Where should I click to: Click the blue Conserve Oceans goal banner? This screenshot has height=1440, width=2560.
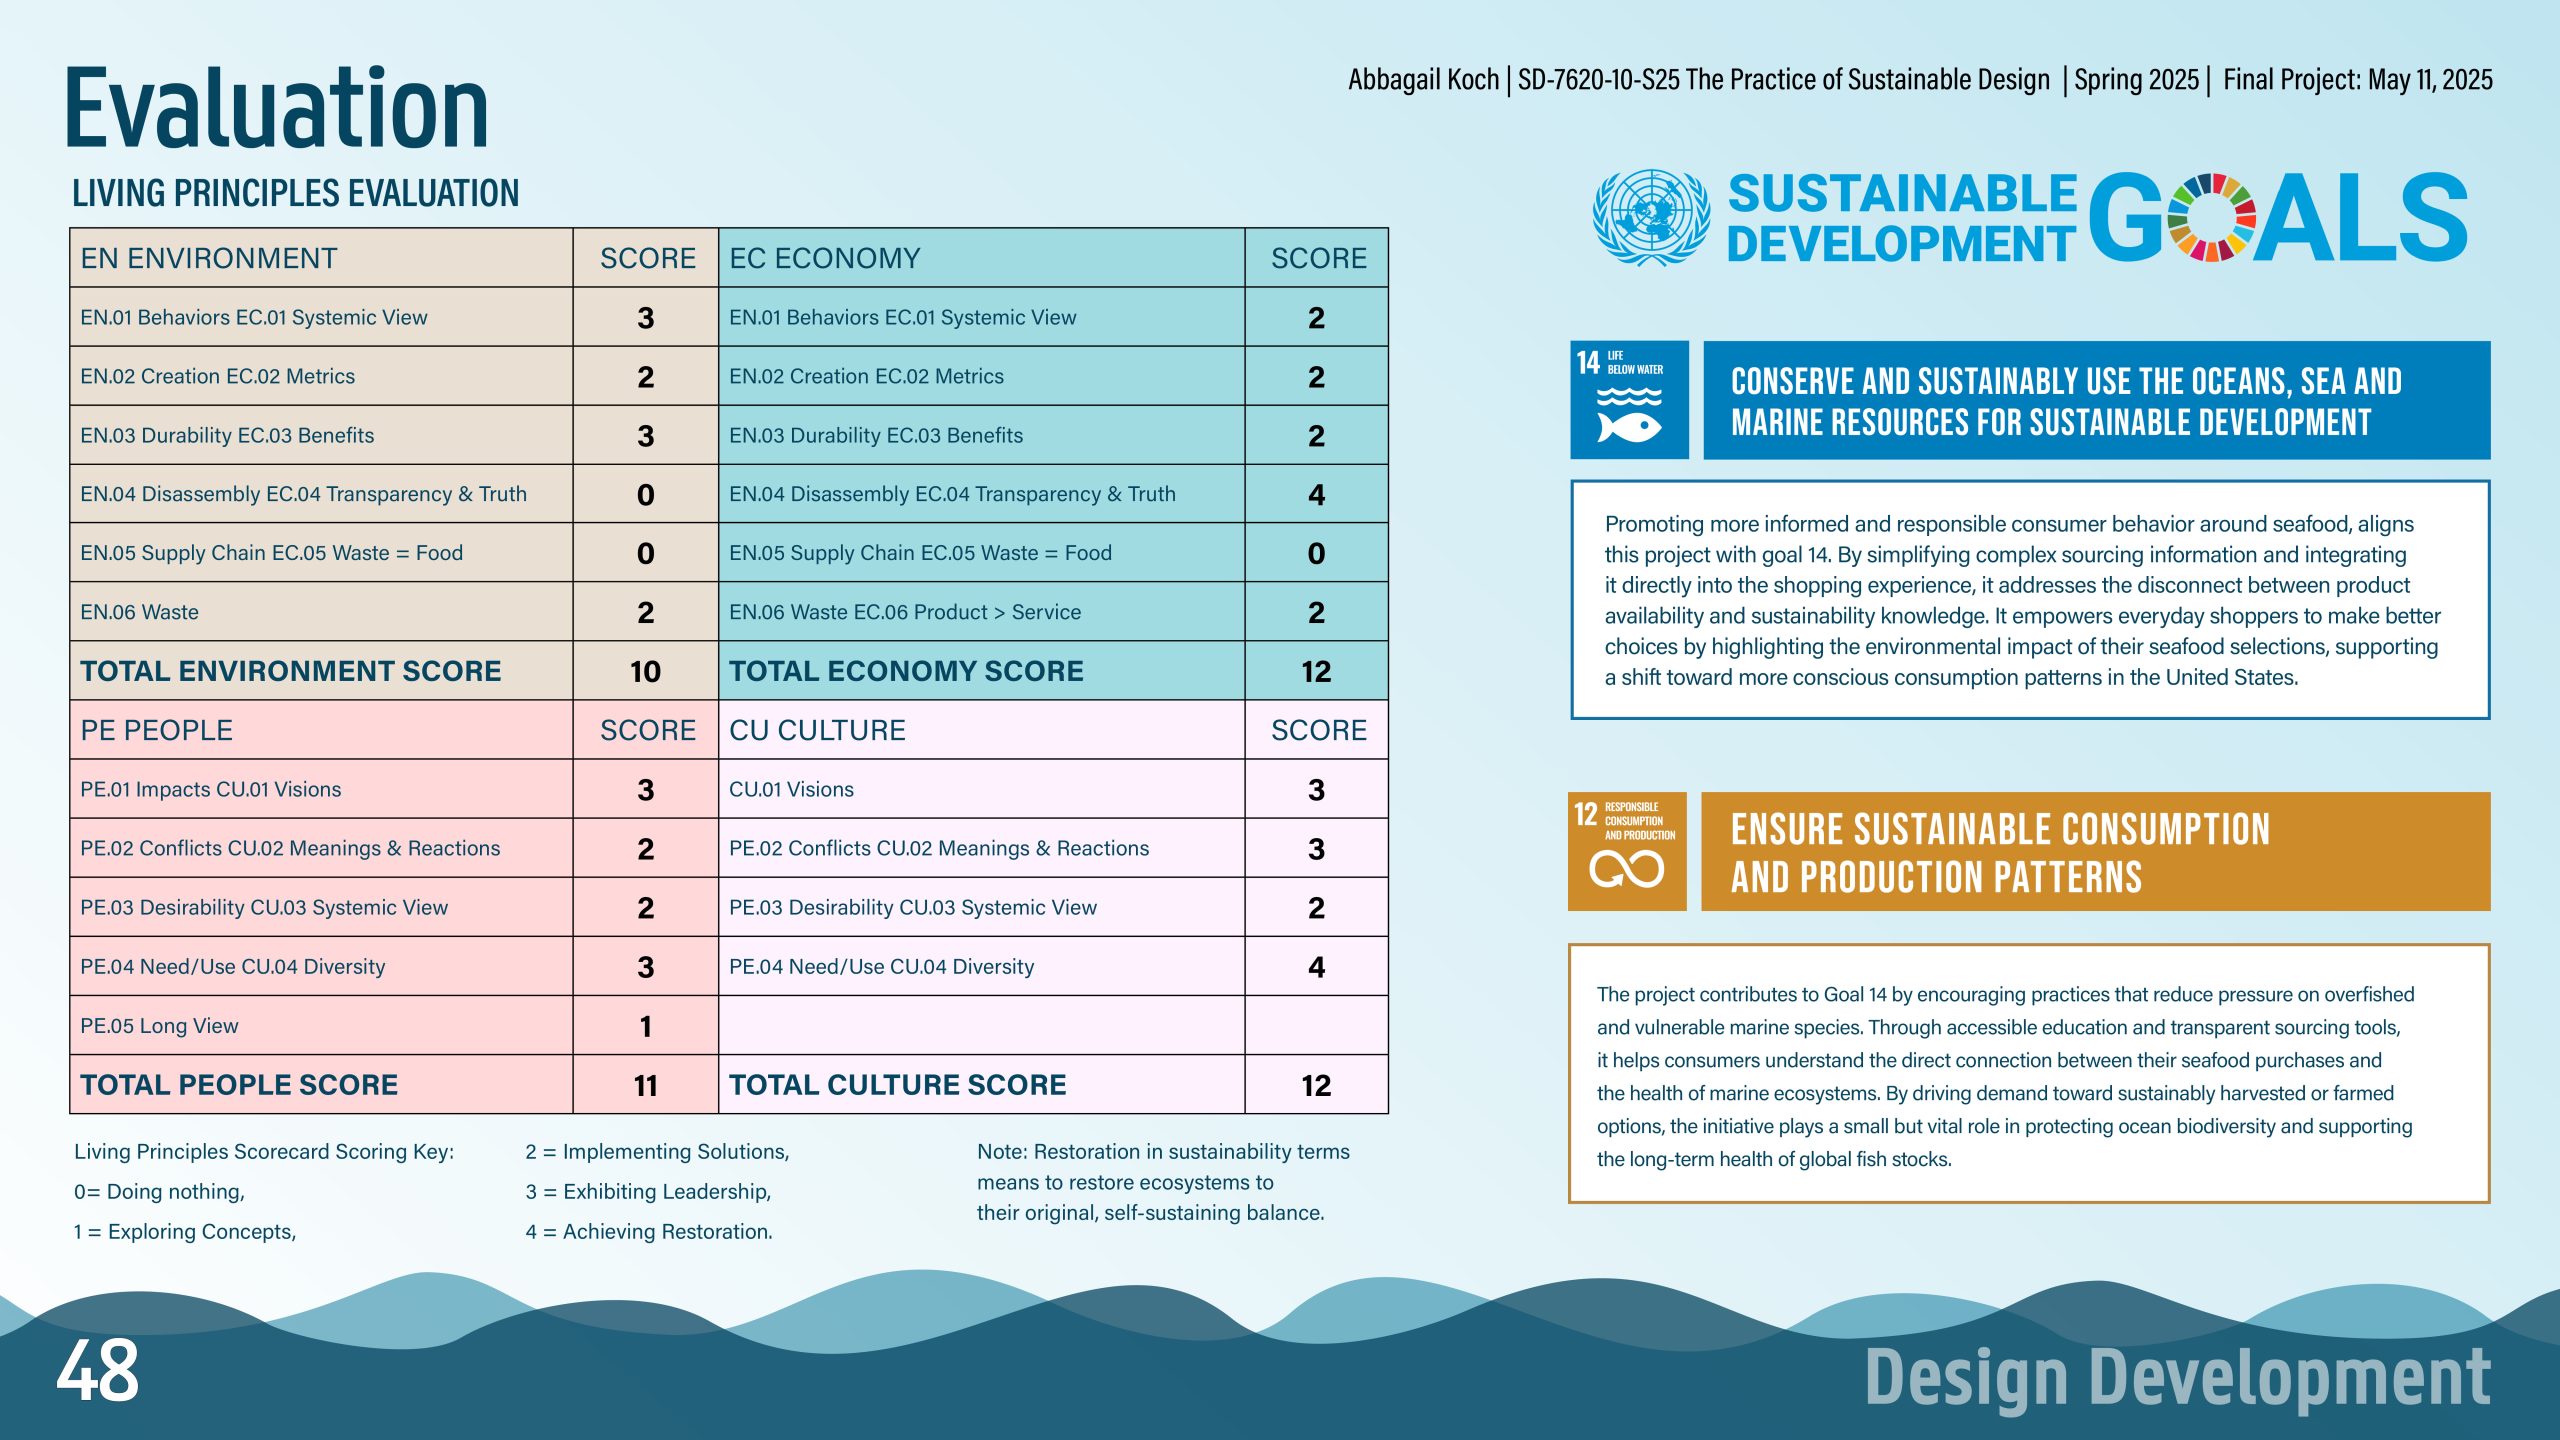point(2096,400)
